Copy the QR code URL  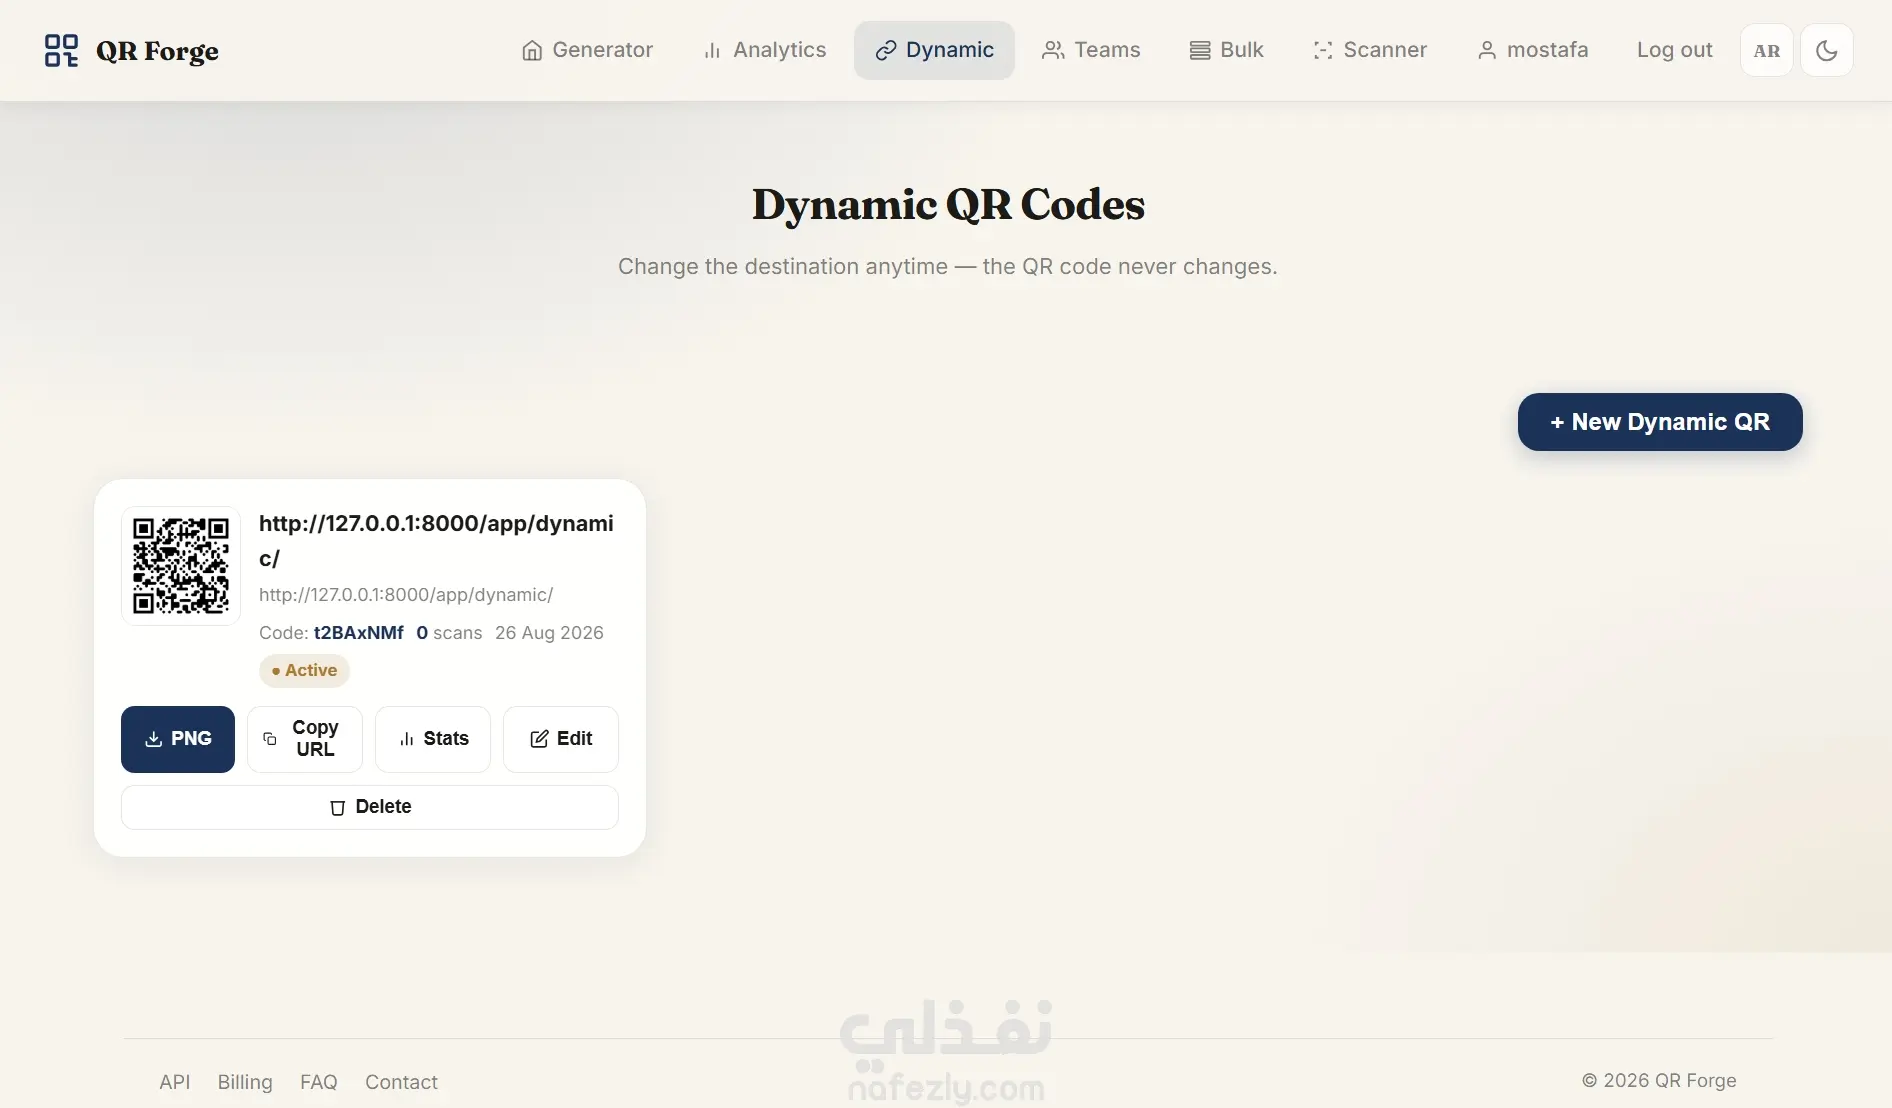pyautogui.click(x=305, y=739)
